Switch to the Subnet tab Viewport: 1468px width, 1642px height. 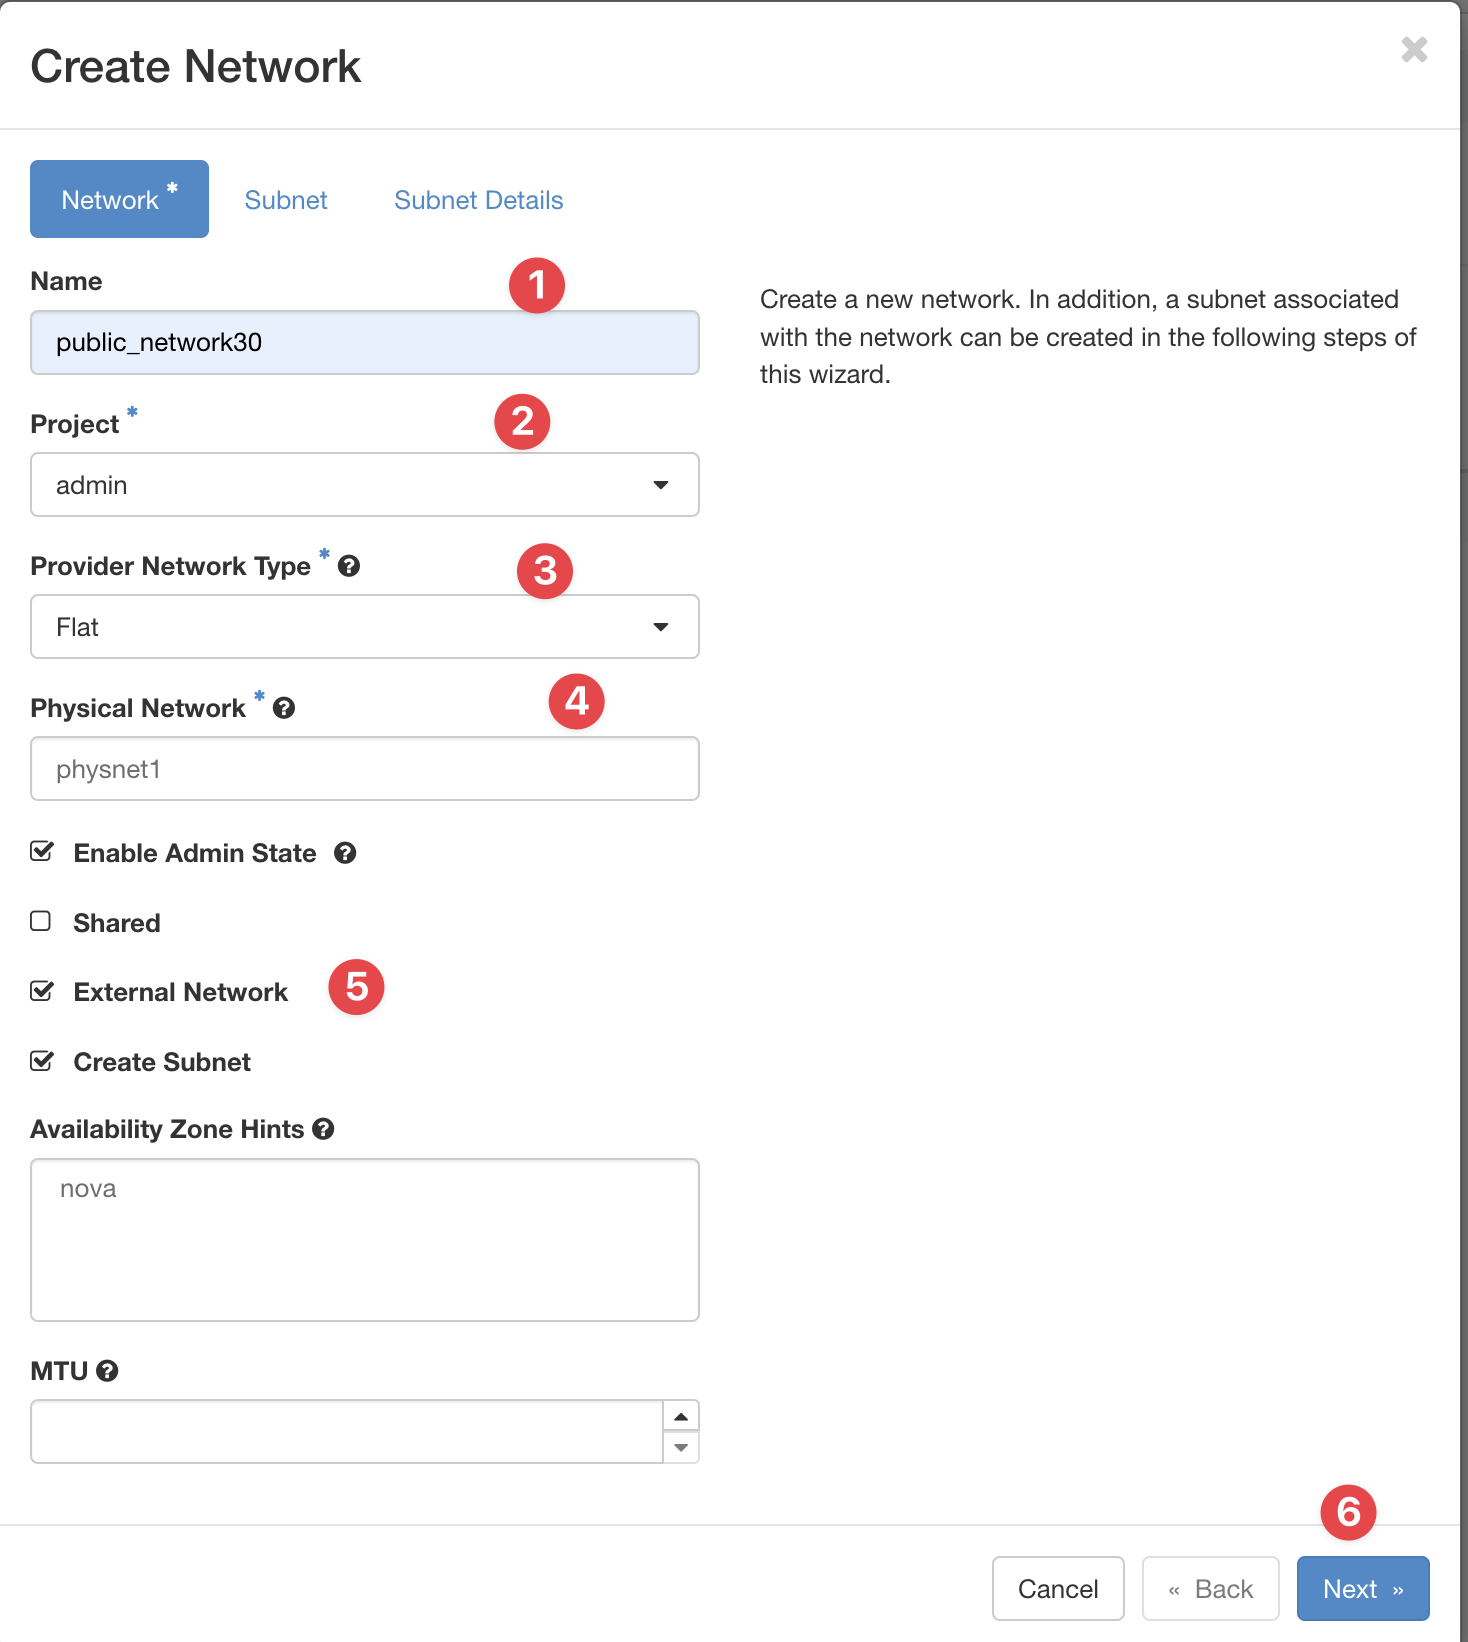click(x=286, y=200)
